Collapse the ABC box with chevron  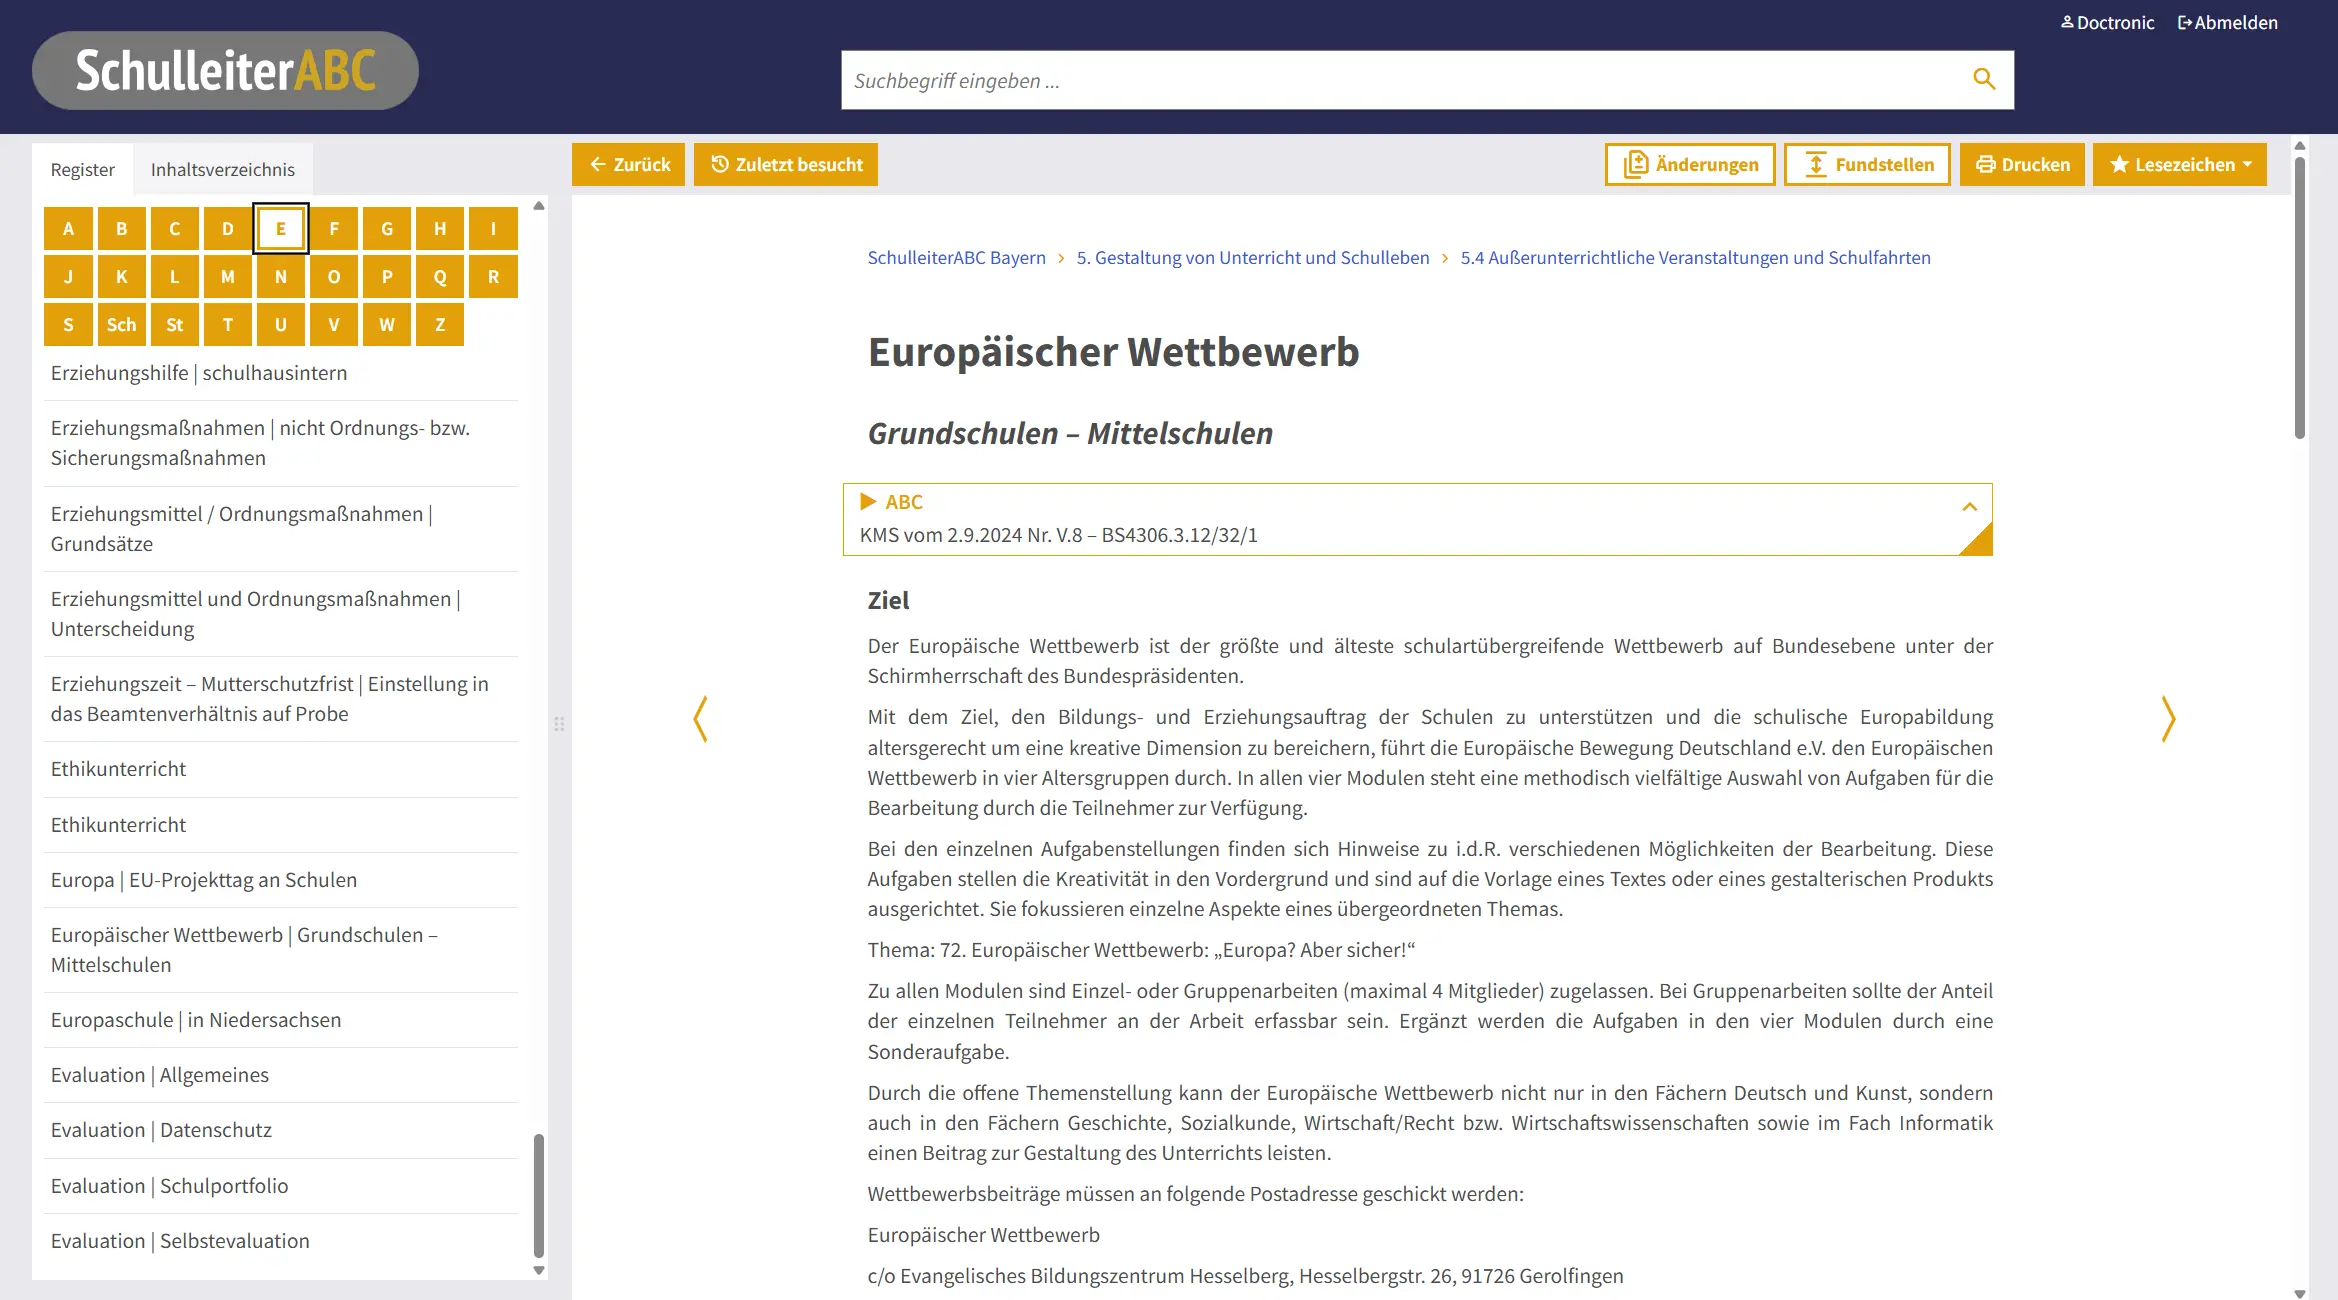point(1969,506)
